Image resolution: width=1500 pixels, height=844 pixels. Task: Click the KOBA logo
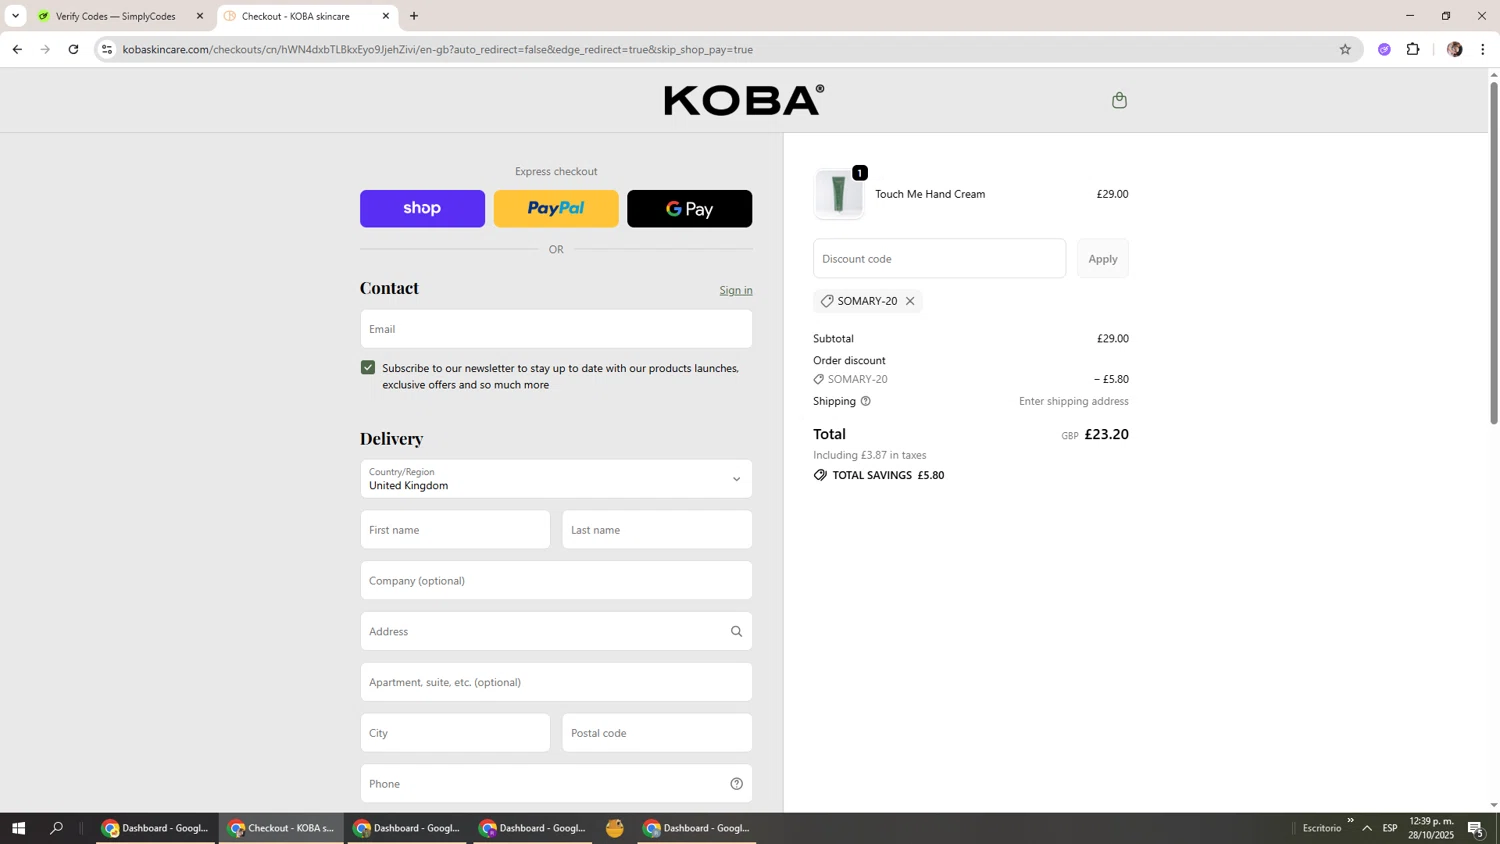pyautogui.click(x=744, y=100)
